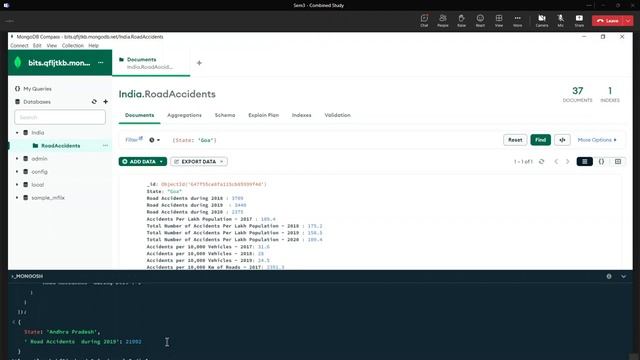
Task: Open the Connect menu in Compass
Action: [x=19, y=46]
